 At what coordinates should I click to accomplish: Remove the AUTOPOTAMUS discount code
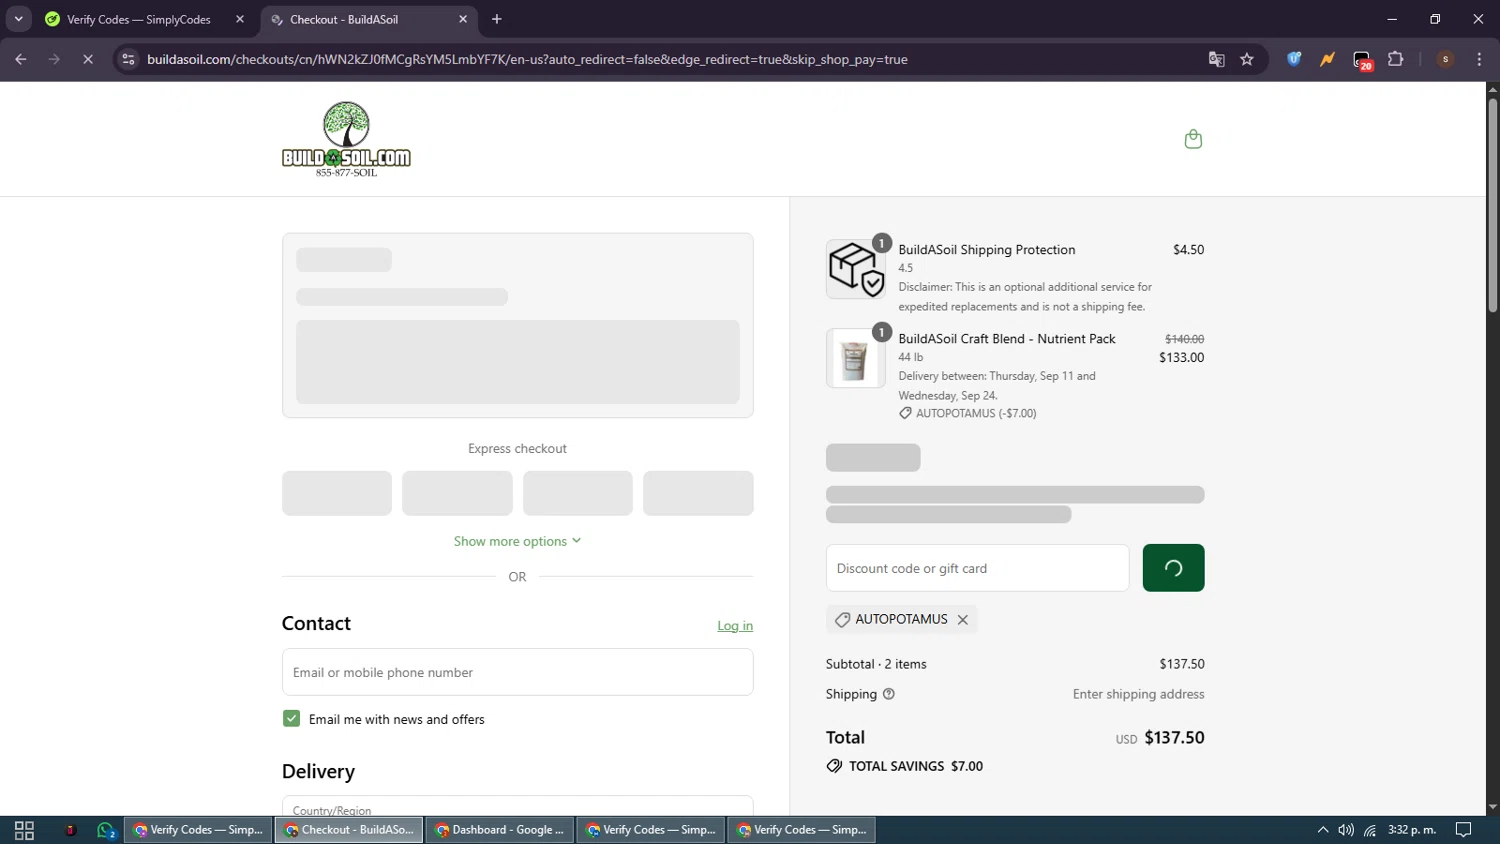(963, 620)
